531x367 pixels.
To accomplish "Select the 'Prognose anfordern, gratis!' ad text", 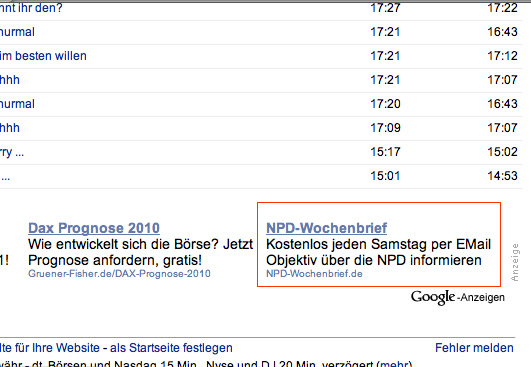I will [115, 260].
